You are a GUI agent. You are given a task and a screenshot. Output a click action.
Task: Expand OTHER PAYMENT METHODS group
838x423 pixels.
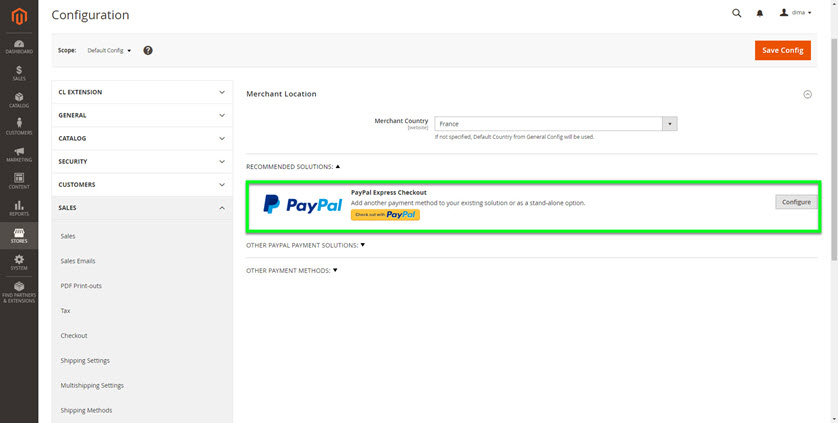[x=292, y=271]
